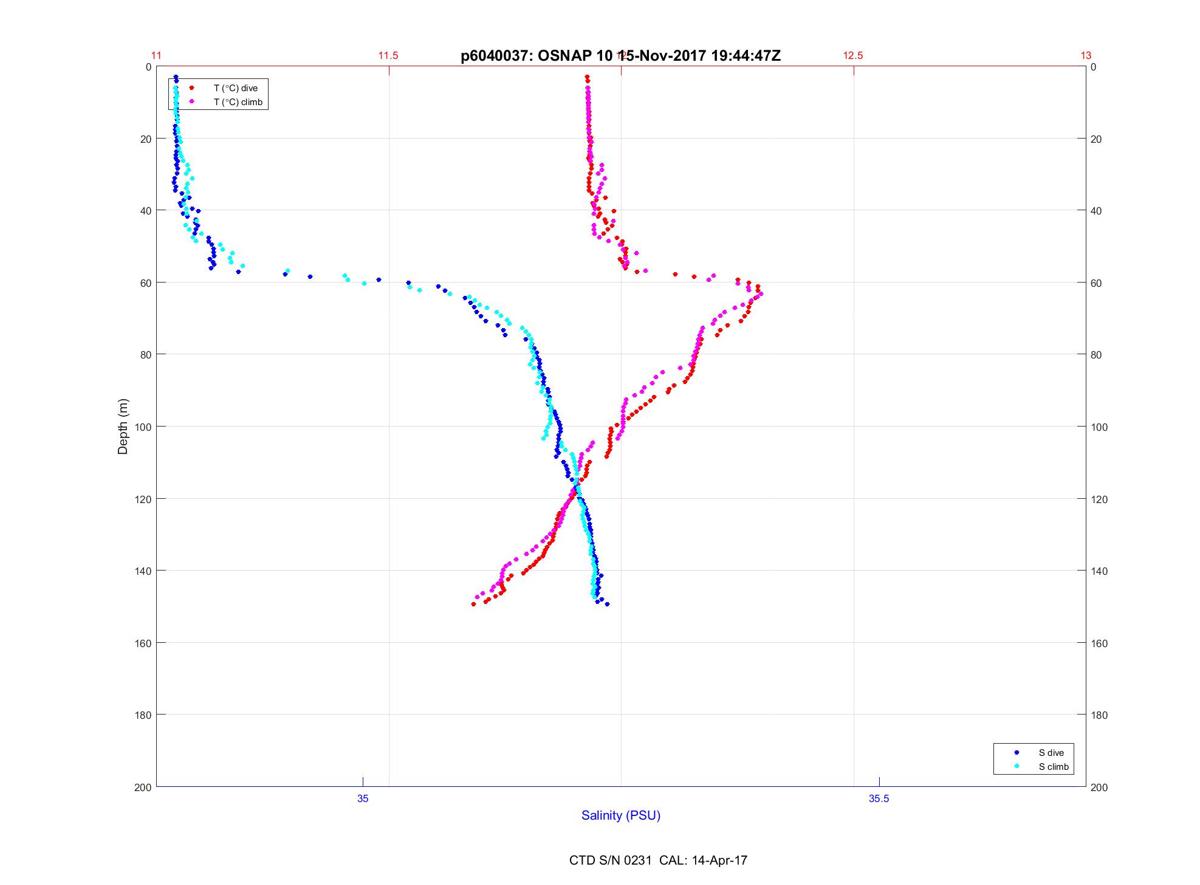1200x885 pixels.
Task: Click the 100 depth tick on left axis
Action: (143, 427)
